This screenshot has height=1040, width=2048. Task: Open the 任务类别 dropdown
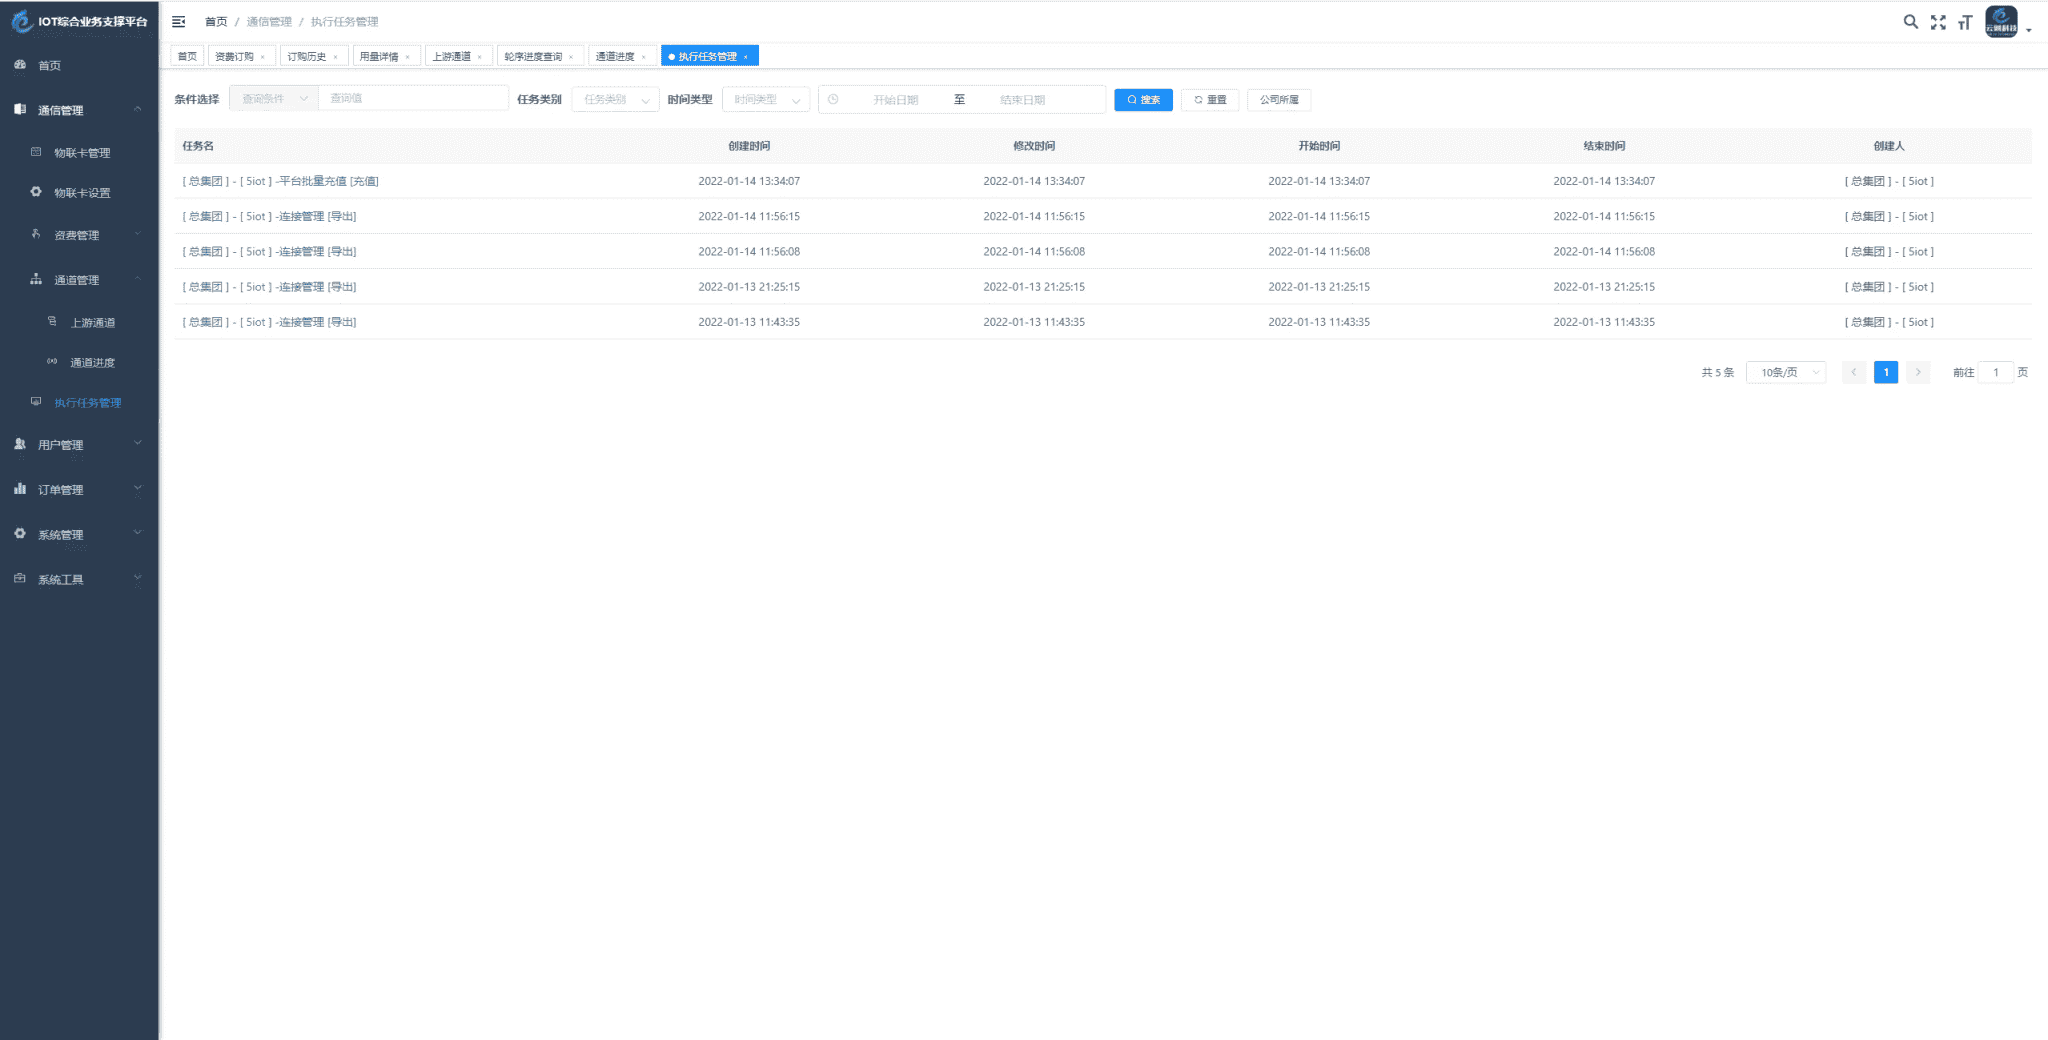pos(615,100)
